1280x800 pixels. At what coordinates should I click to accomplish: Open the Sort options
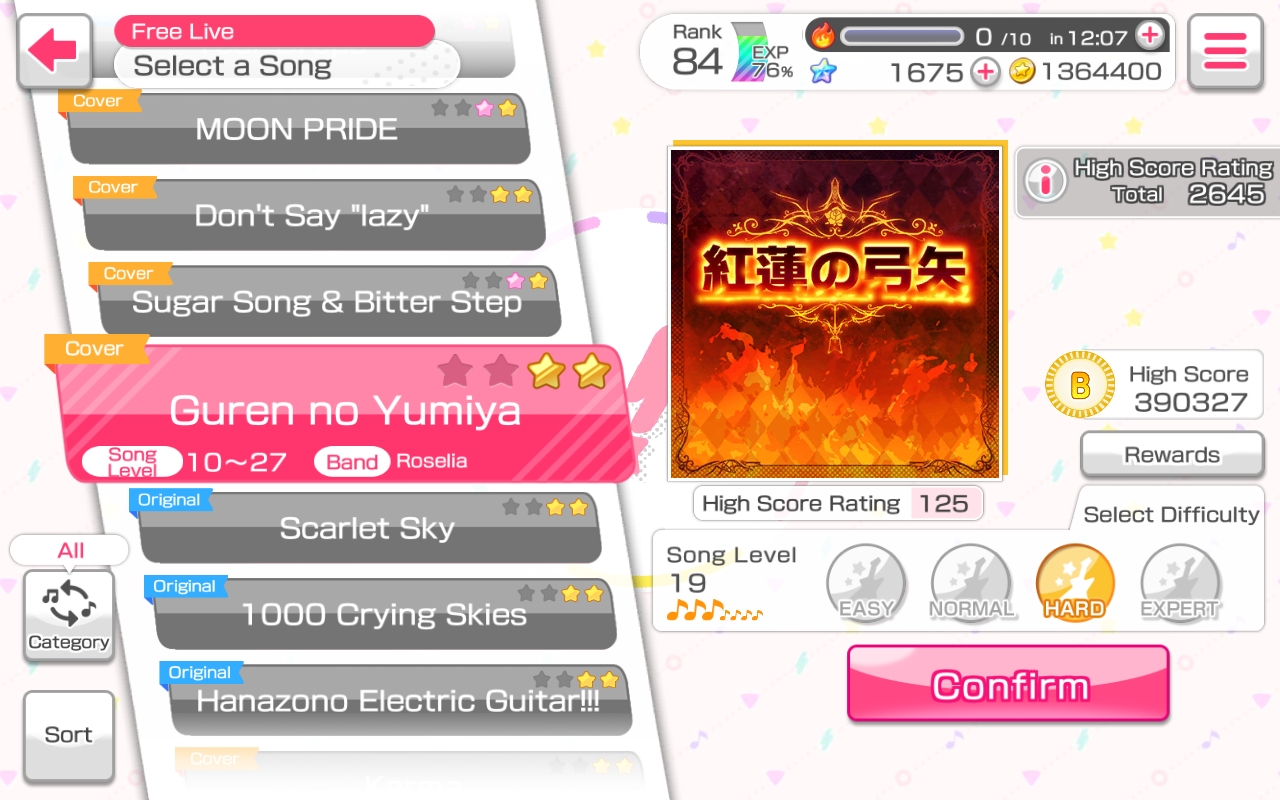tap(68, 736)
